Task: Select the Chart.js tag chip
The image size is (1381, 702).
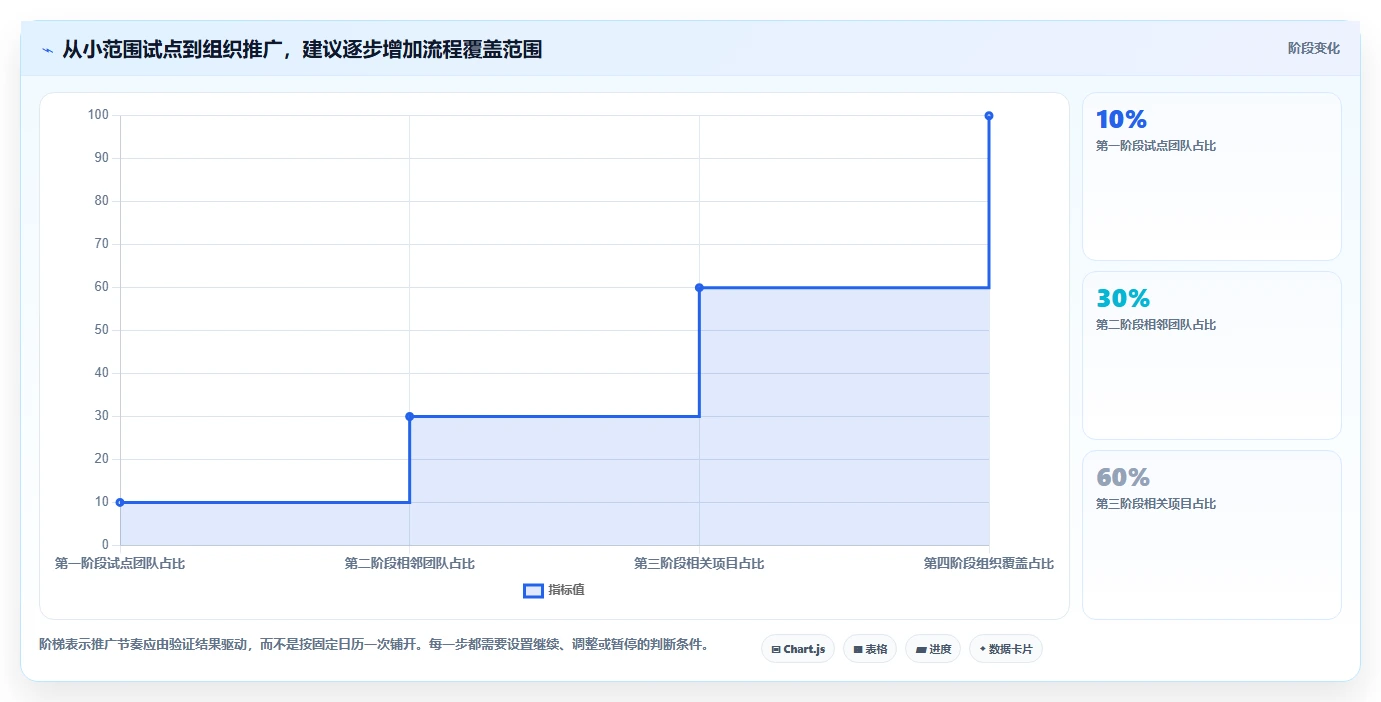Action: click(x=798, y=649)
